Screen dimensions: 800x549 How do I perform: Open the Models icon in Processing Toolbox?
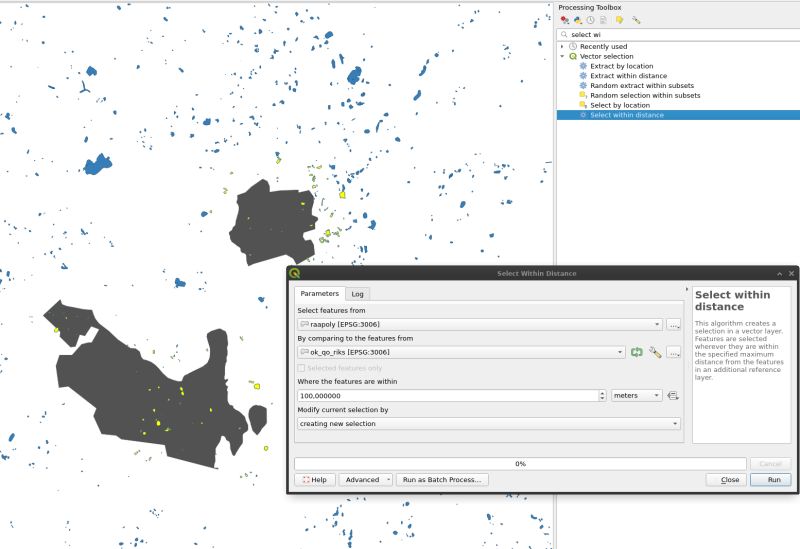[565, 20]
